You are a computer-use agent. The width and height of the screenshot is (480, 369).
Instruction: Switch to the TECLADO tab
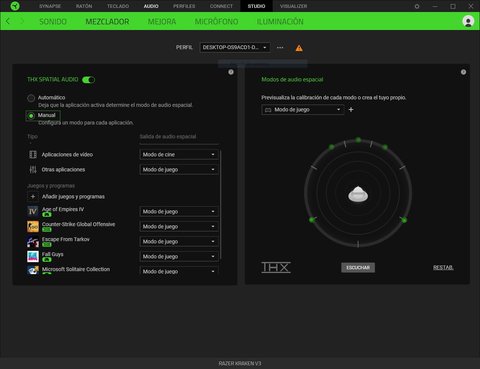pyautogui.click(x=118, y=6)
